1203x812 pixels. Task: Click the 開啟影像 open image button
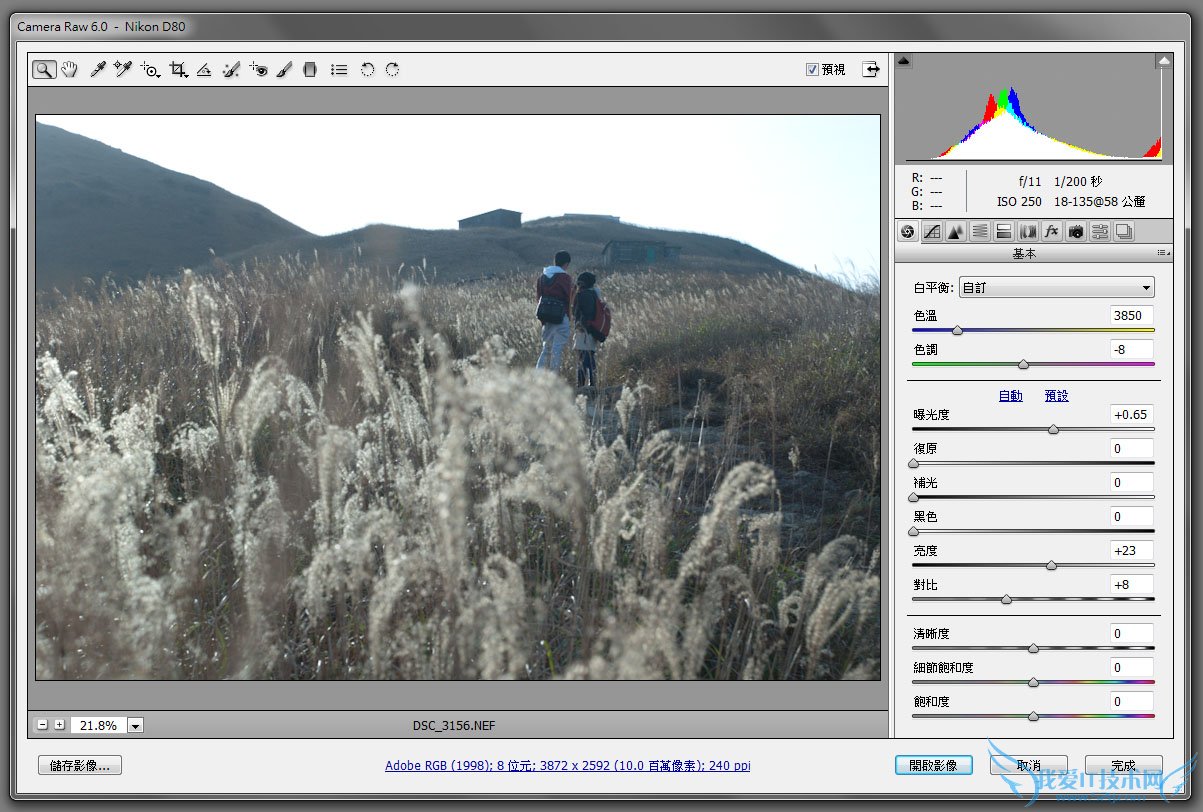click(933, 765)
